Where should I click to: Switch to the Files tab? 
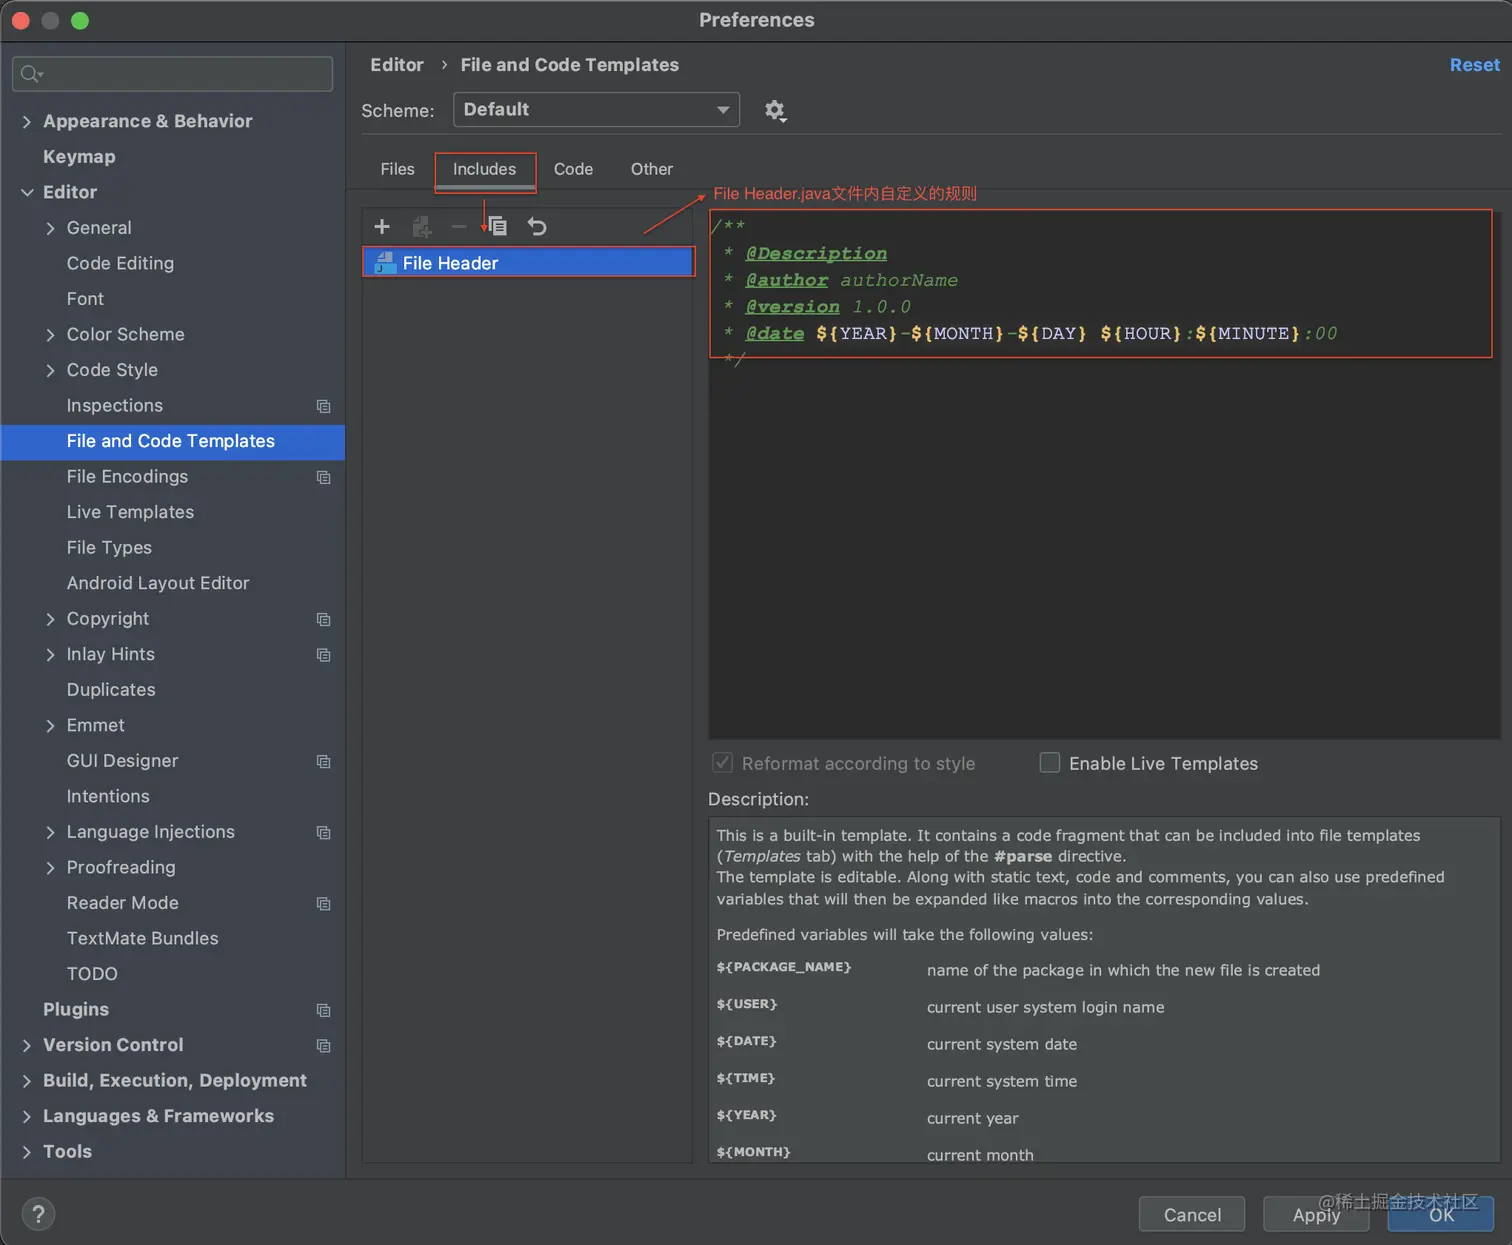click(397, 169)
